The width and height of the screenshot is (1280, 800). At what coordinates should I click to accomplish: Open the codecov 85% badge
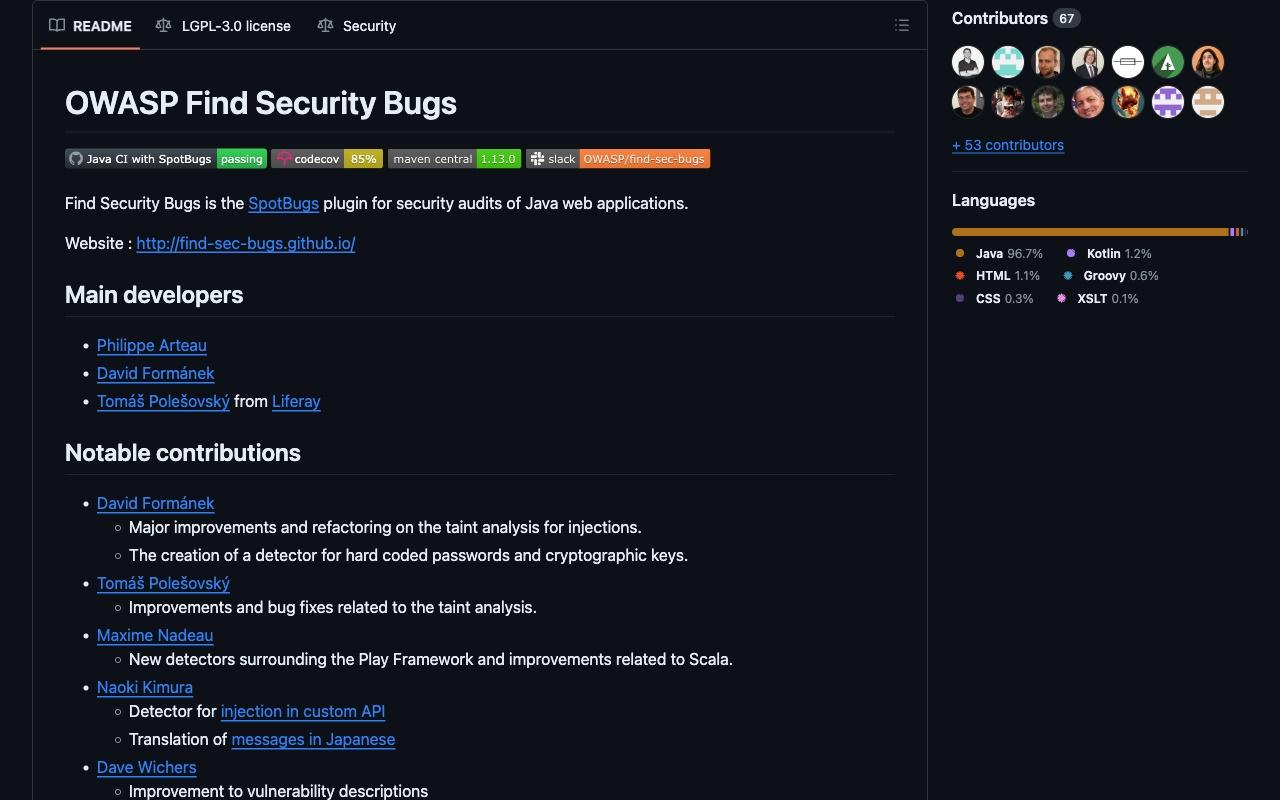coord(327,159)
